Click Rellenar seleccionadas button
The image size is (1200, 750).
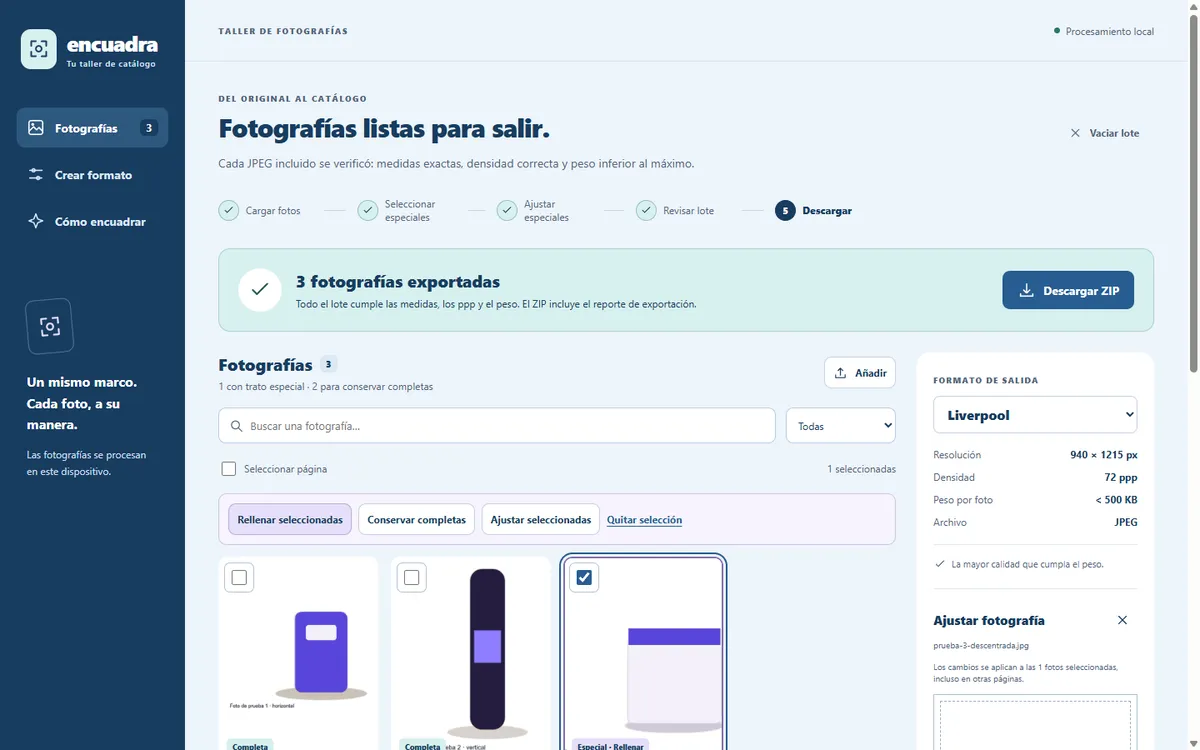pos(290,520)
